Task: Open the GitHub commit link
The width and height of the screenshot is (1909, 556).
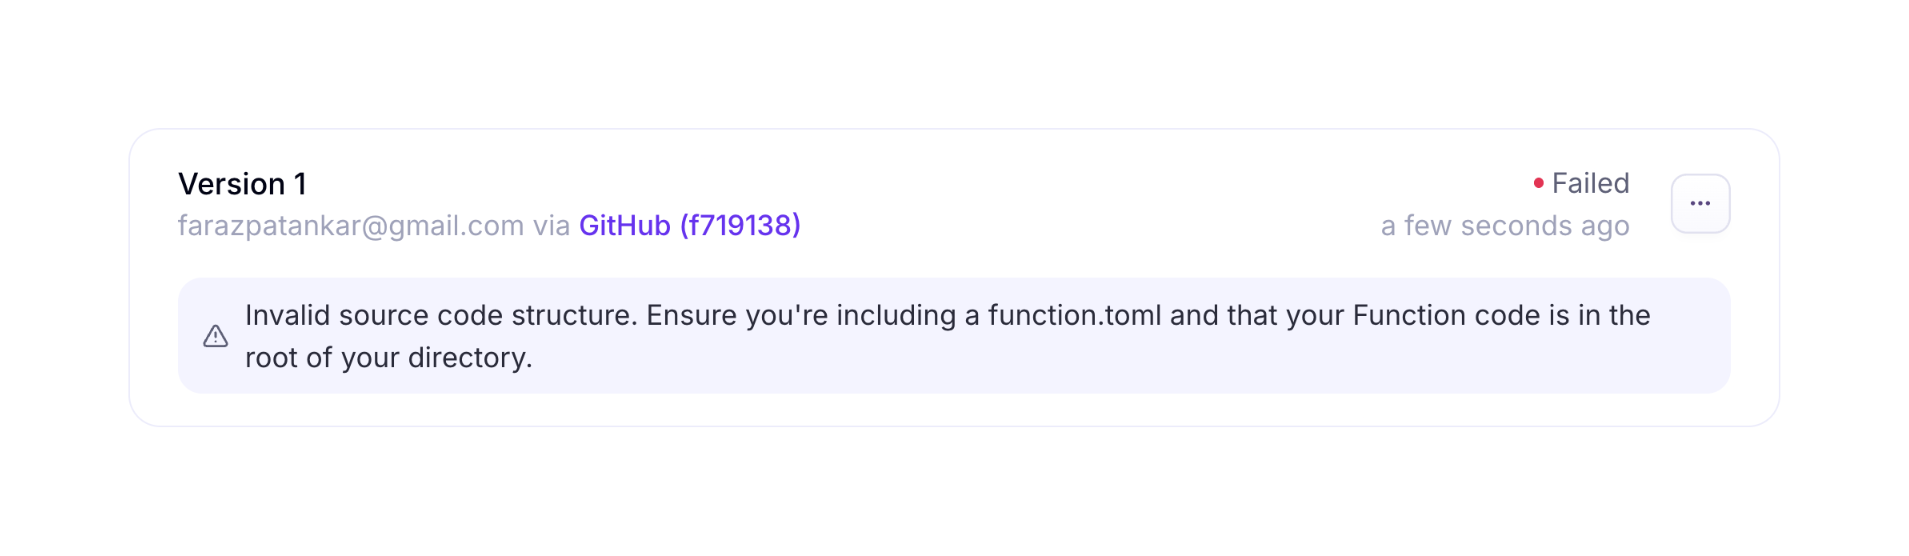Action: click(x=689, y=226)
